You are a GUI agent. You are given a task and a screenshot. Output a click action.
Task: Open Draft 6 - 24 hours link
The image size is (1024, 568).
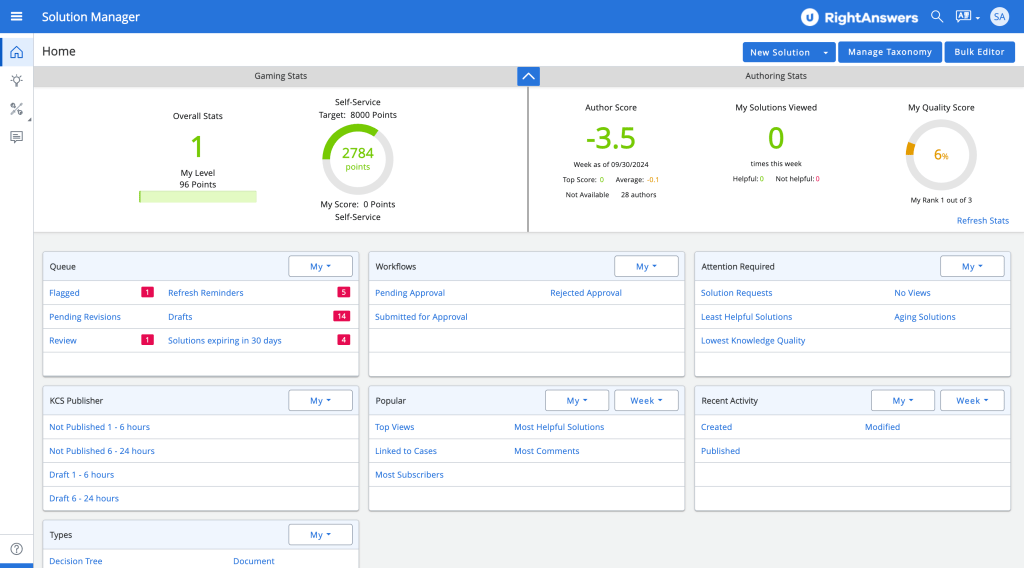[84, 498]
